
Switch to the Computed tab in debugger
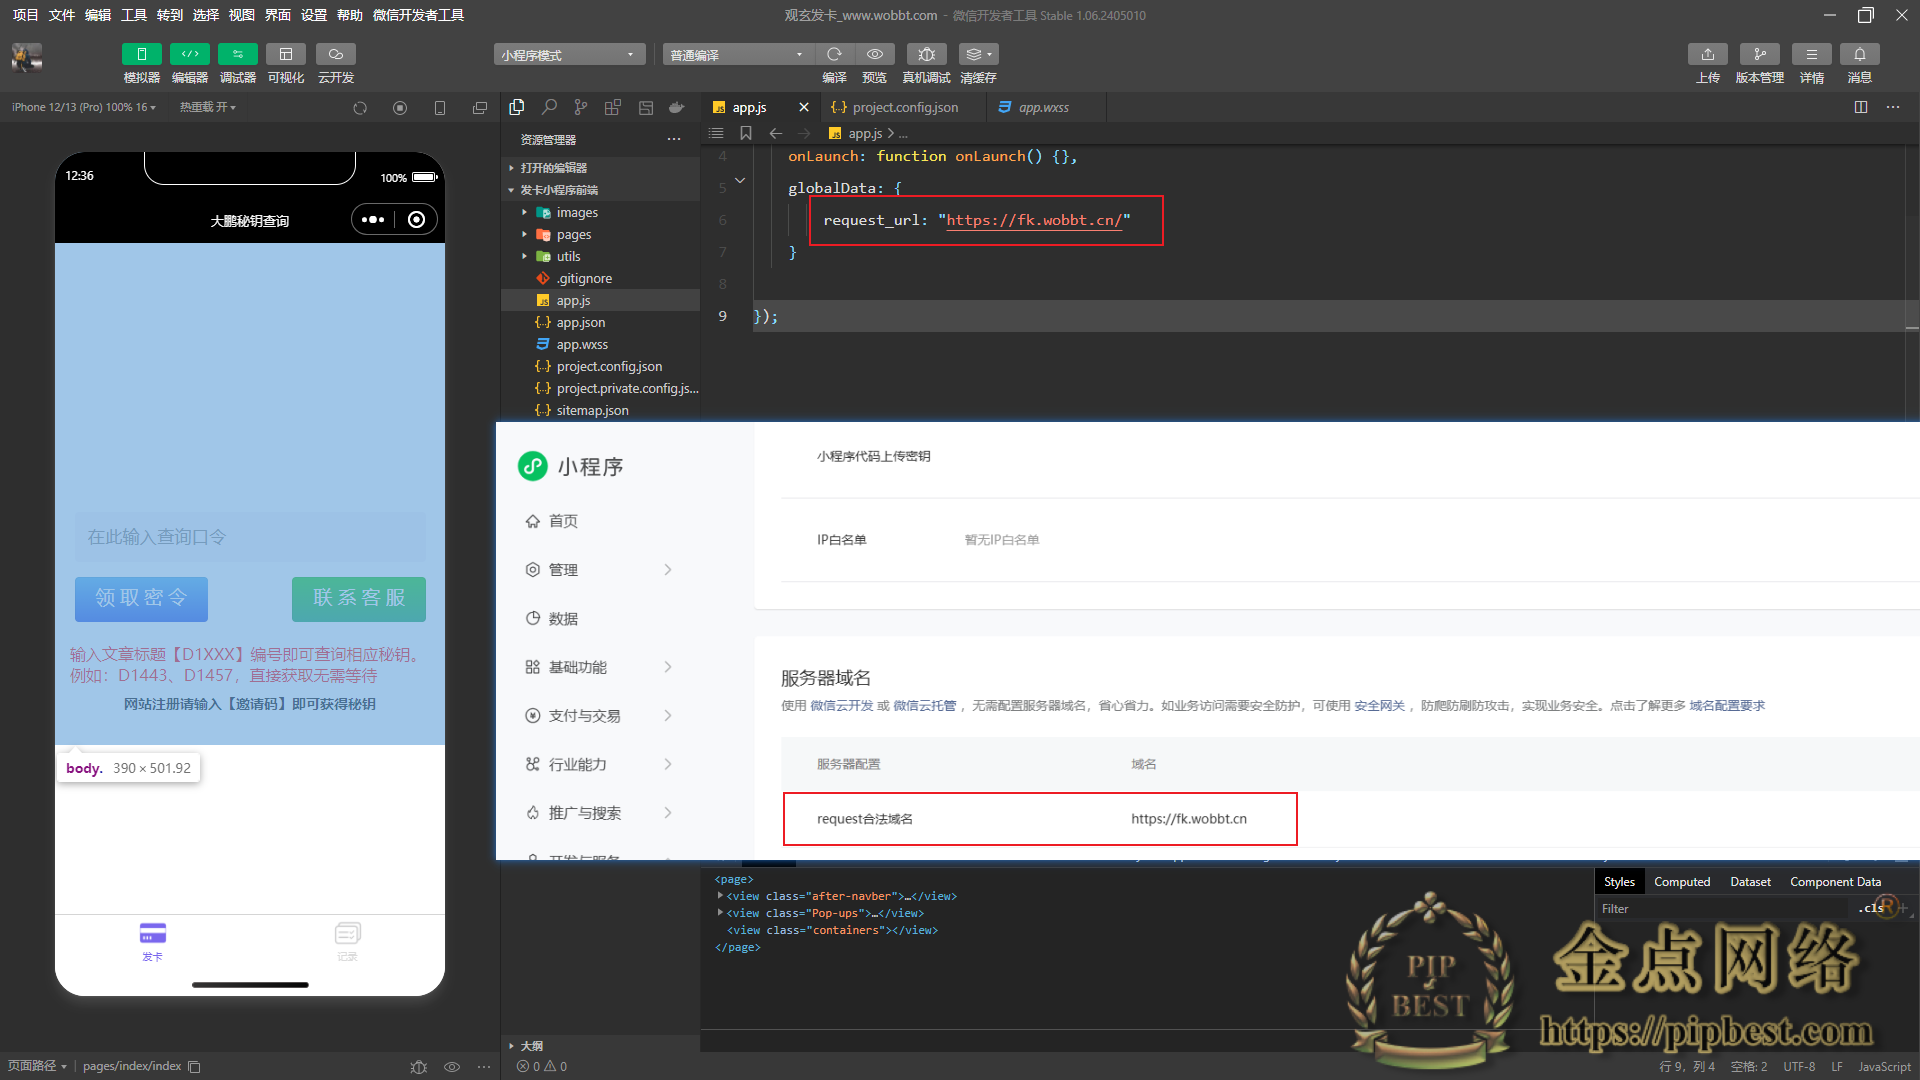pos(1682,881)
